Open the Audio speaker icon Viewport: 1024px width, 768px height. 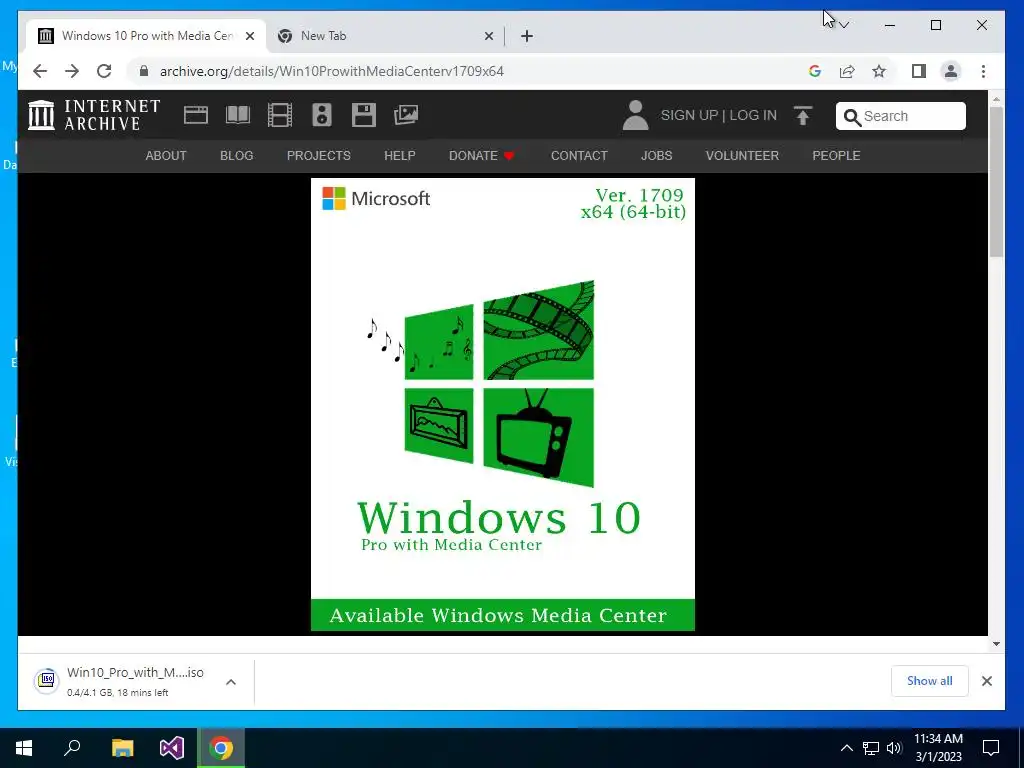(x=321, y=115)
